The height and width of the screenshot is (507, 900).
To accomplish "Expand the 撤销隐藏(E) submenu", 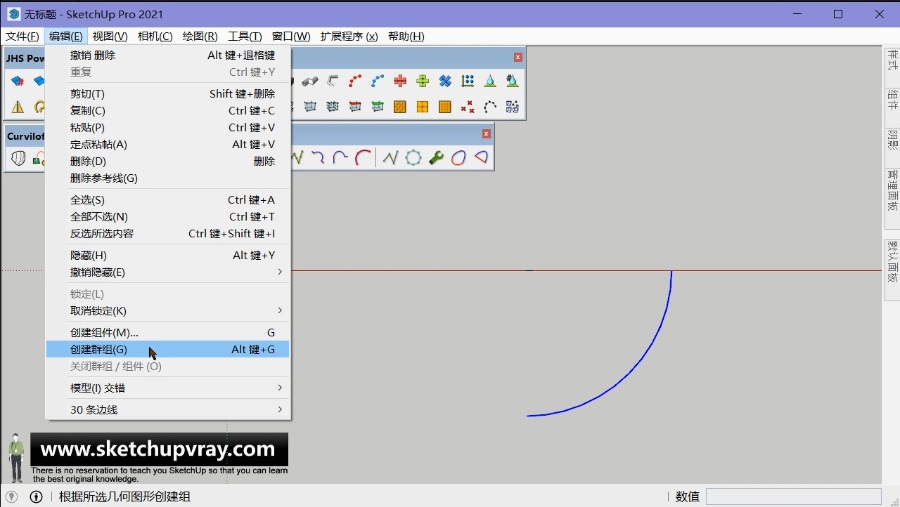I will click(168, 272).
